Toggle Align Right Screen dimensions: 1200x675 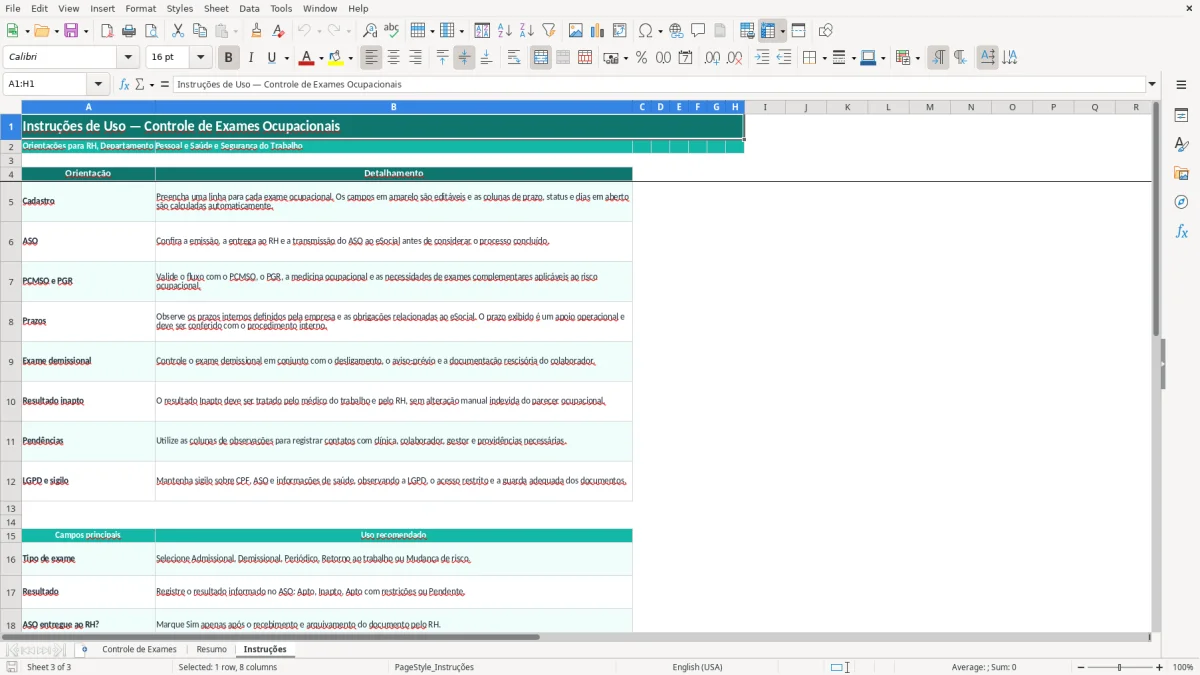(x=415, y=58)
